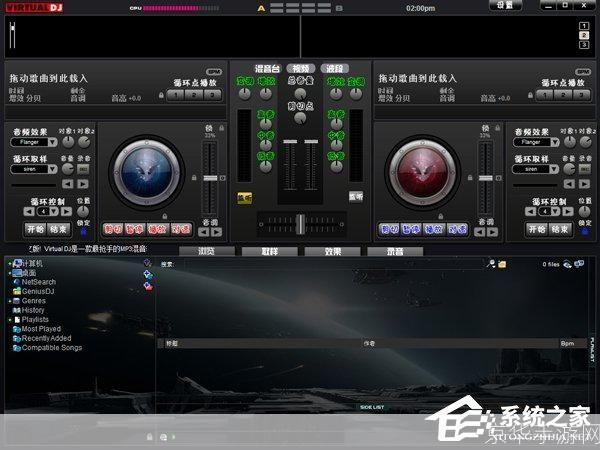The width and height of the screenshot is (600, 450).
Task: Click the right deck blue 暂停 pause button
Action: point(412,229)
